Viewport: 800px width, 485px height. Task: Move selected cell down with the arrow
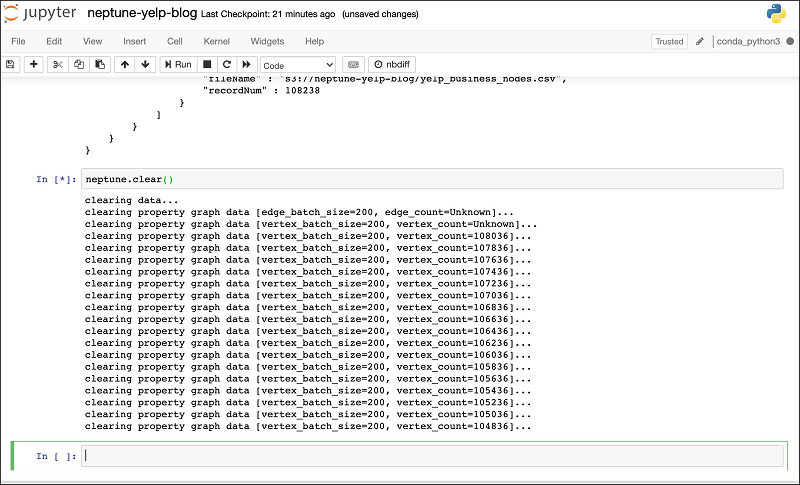(145, 64)
